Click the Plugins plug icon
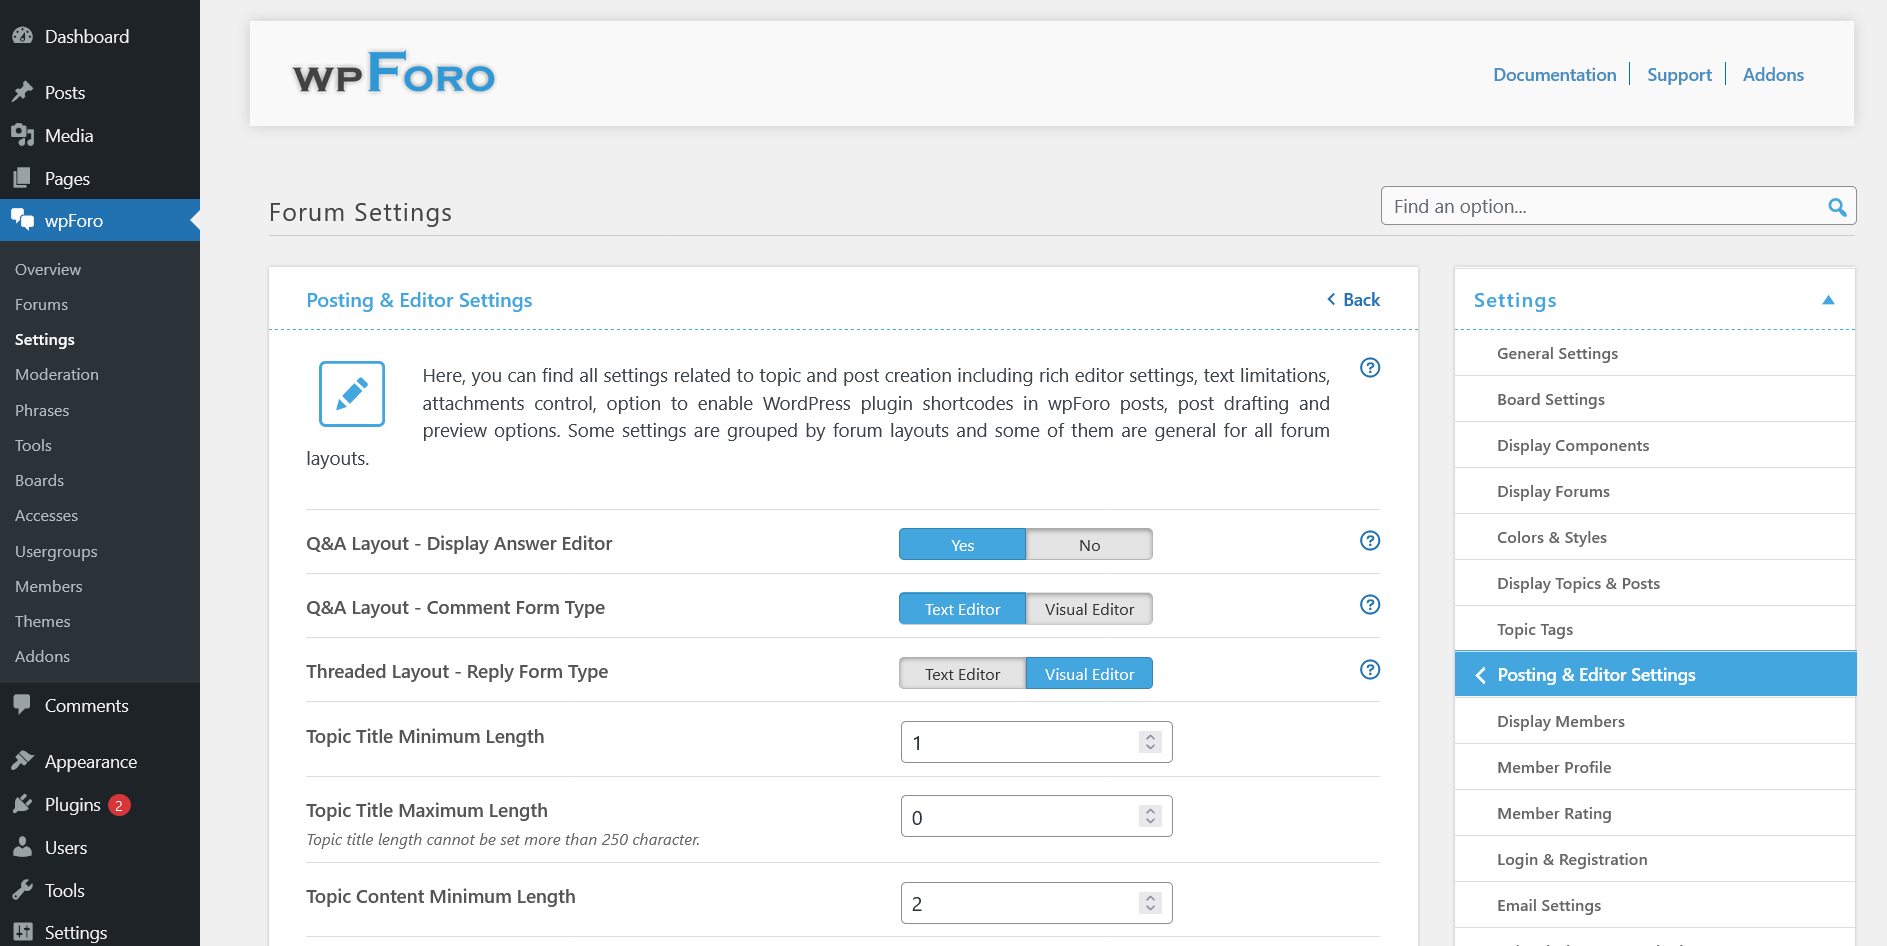1887x946 pixels. tap(22, 804)
